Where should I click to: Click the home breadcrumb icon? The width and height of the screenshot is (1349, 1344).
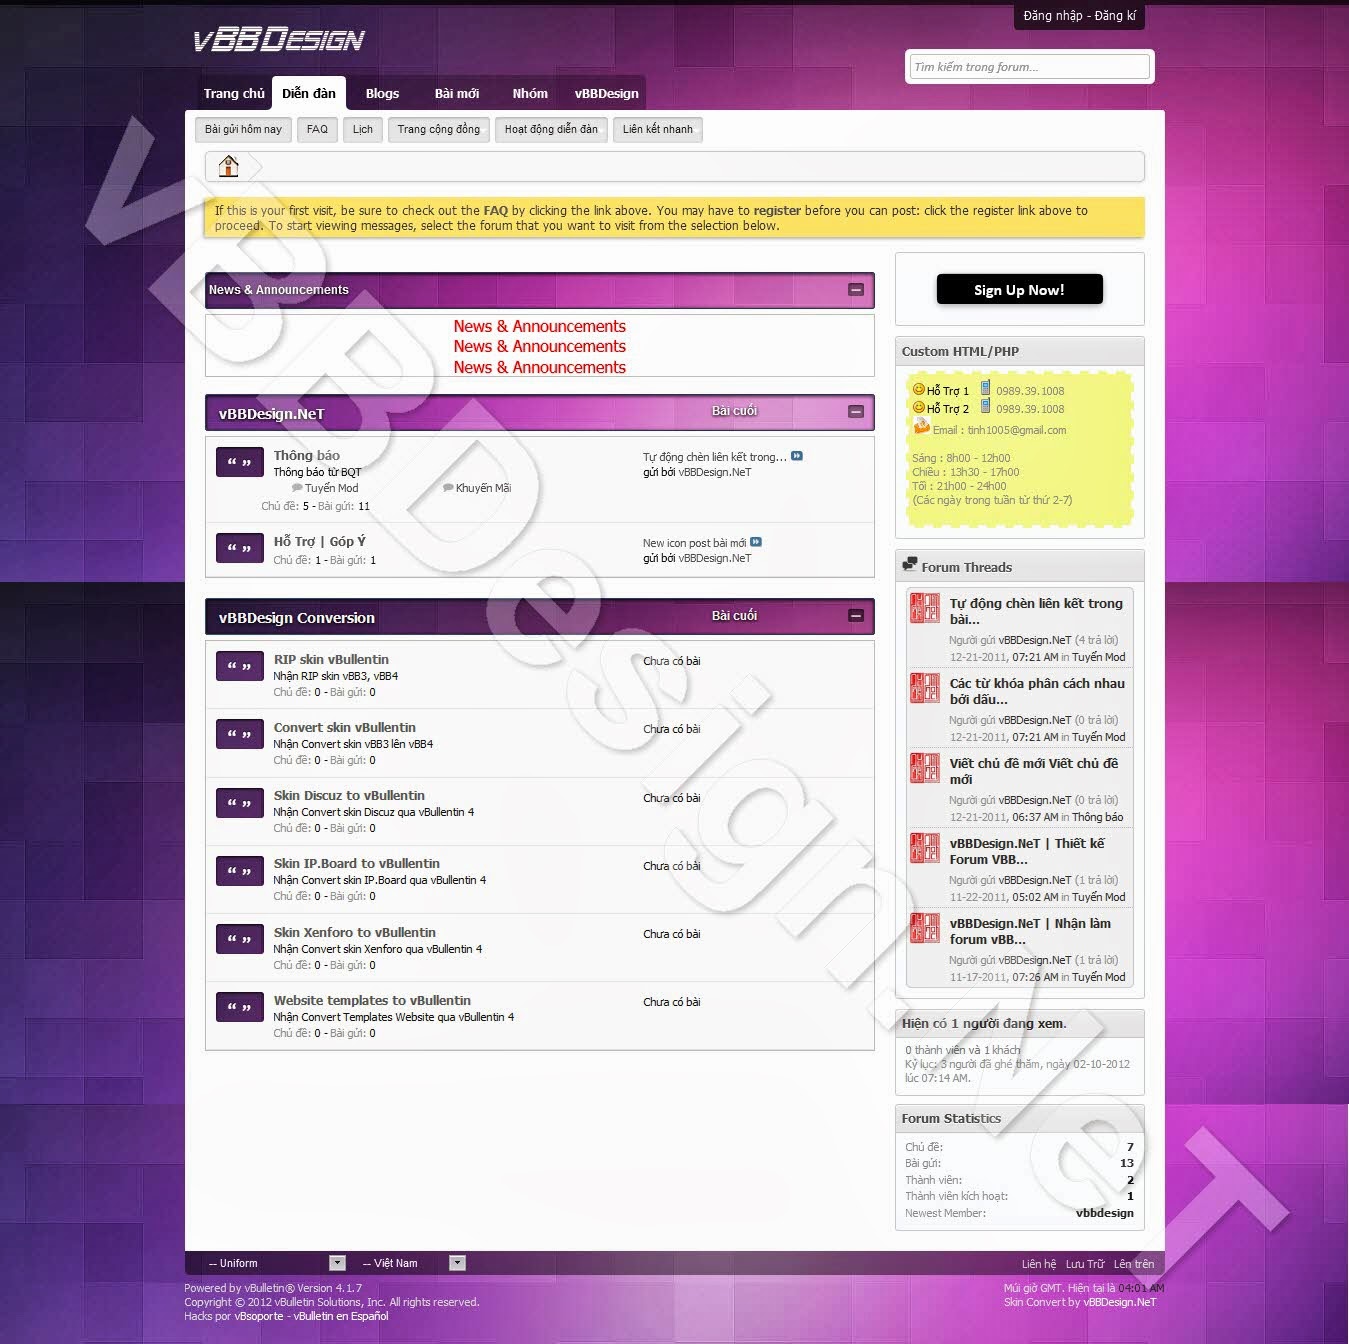[229, 166]
